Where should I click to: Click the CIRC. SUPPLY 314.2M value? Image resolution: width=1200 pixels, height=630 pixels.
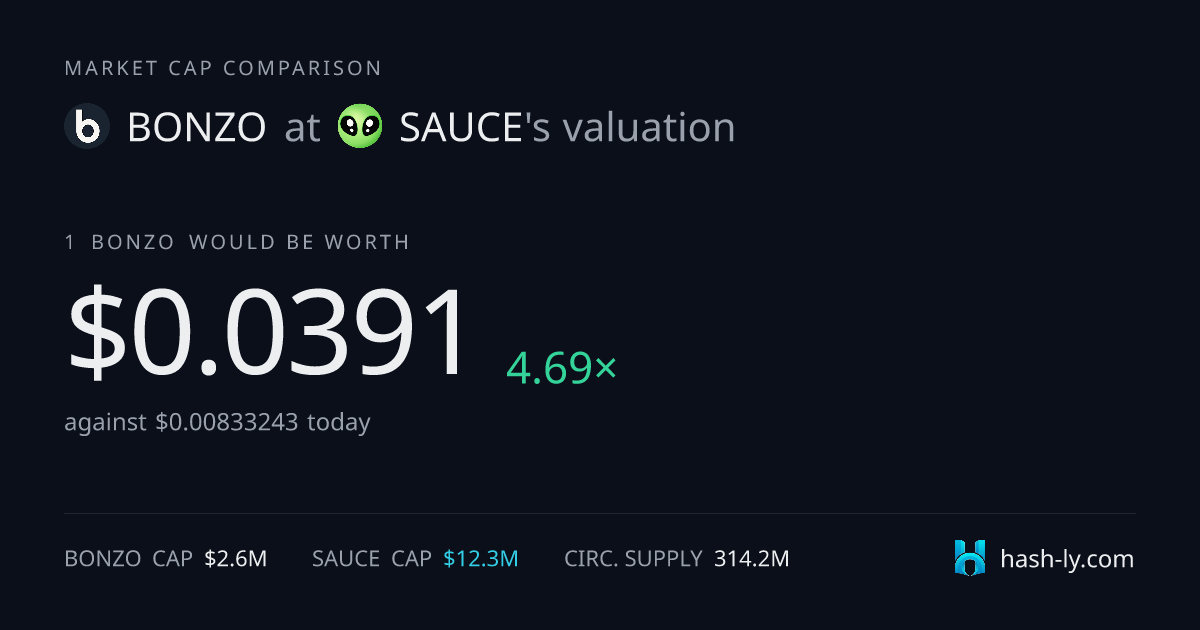coord(752,559)
